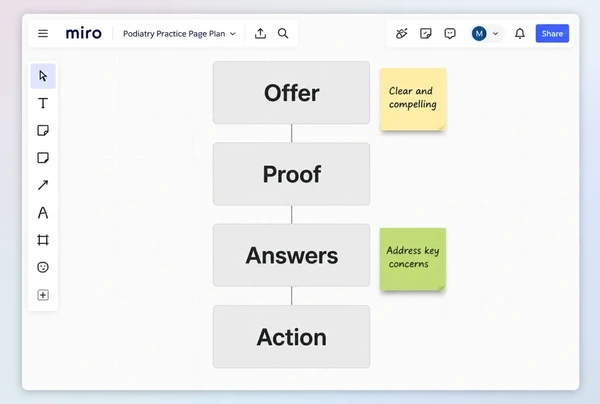Select the green Address key concerns sticky note

click(x=413, y=259)
